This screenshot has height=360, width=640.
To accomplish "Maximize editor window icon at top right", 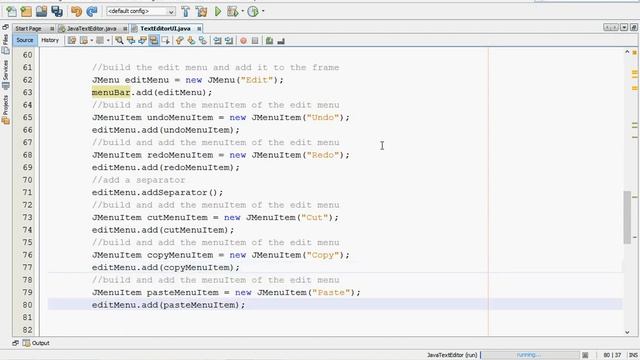I will coord(633,27).
